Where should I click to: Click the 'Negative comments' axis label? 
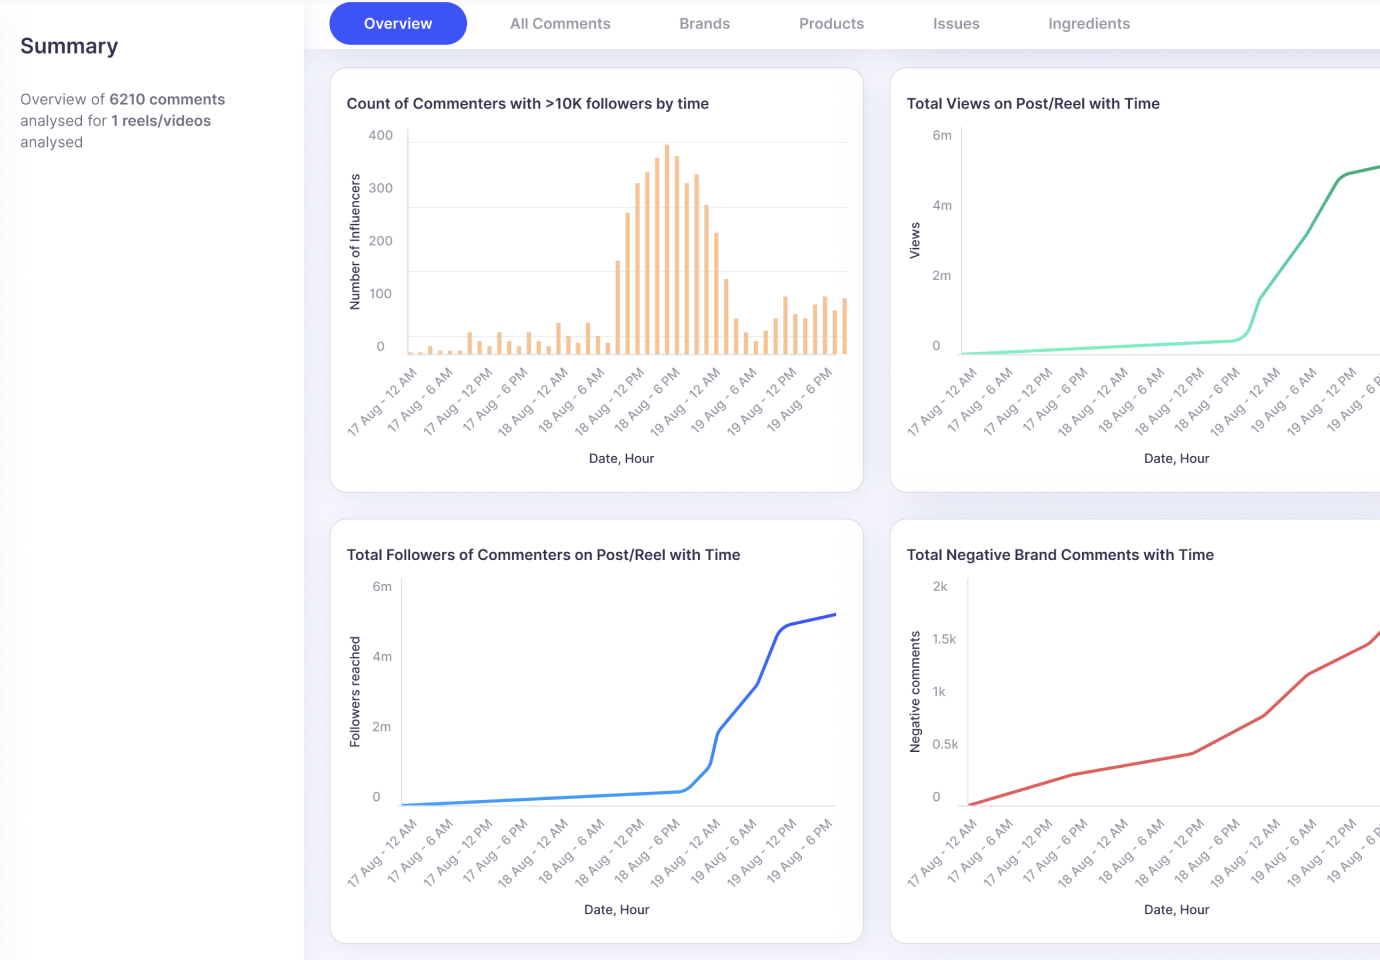915,692
